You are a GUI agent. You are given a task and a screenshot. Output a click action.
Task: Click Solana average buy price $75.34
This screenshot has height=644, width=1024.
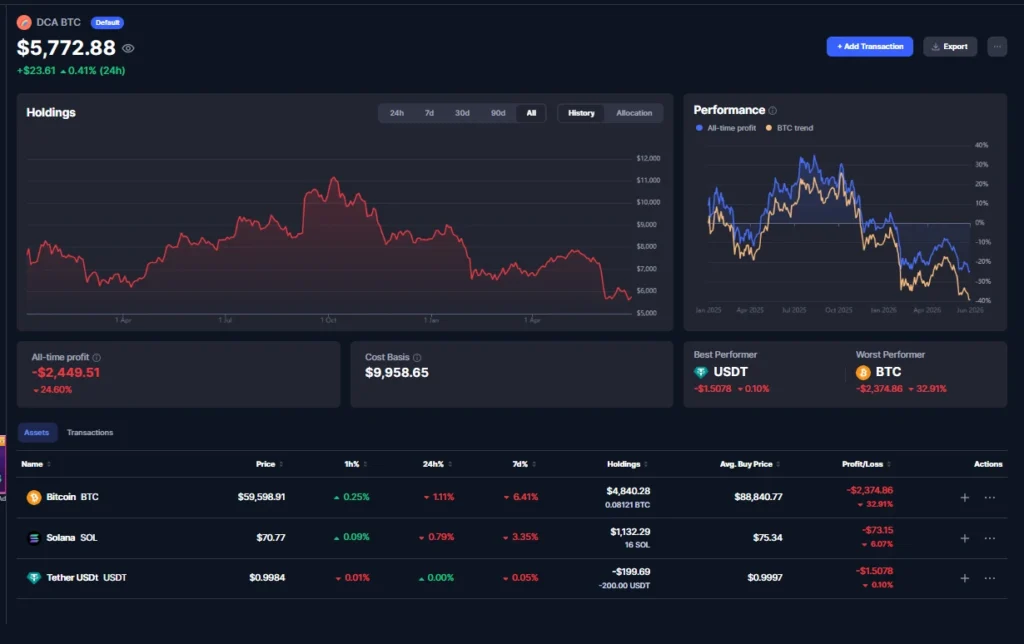coord(767,538)
